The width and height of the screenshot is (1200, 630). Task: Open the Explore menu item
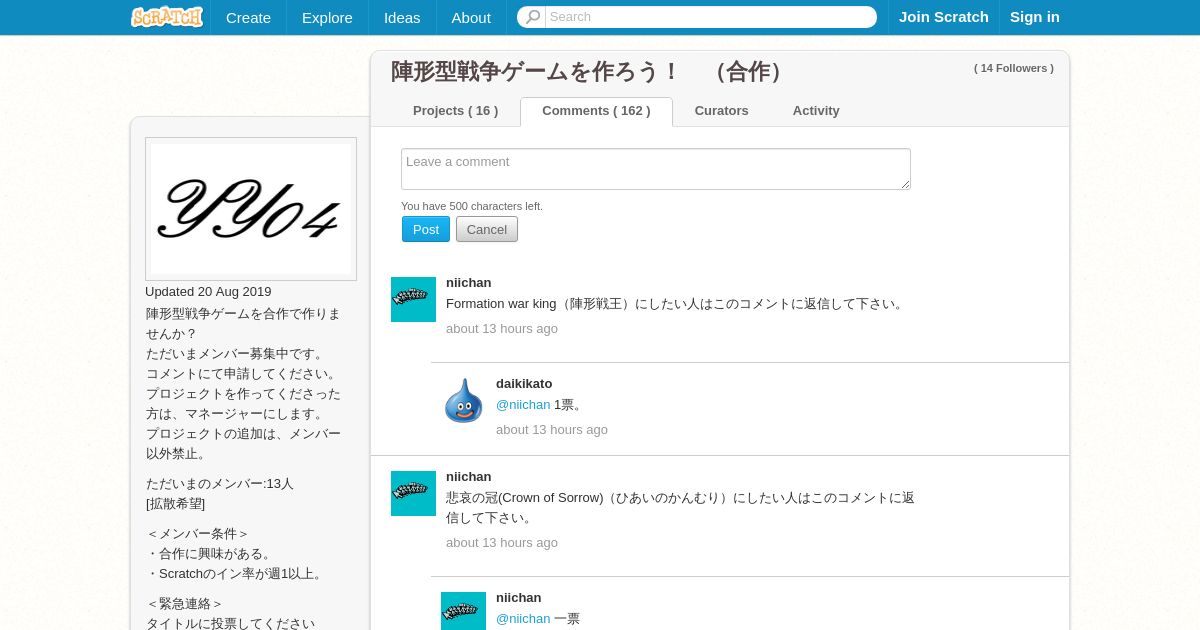(327, 17)
